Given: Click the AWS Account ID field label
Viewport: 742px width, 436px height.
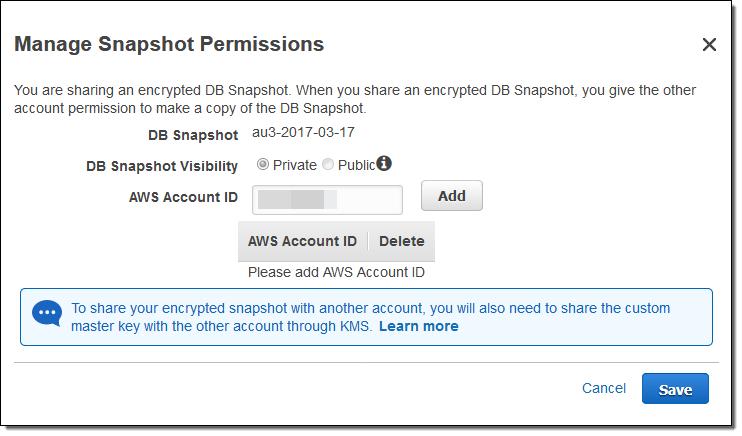Looking at the screenshot, I should click(183, 197).
